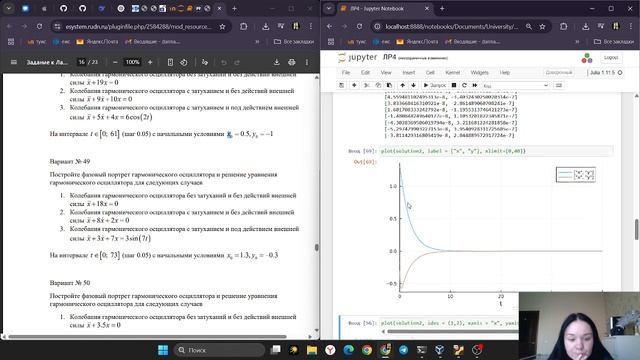
Task: Move selected cell up arrow
Action: [x=402, y=85]
